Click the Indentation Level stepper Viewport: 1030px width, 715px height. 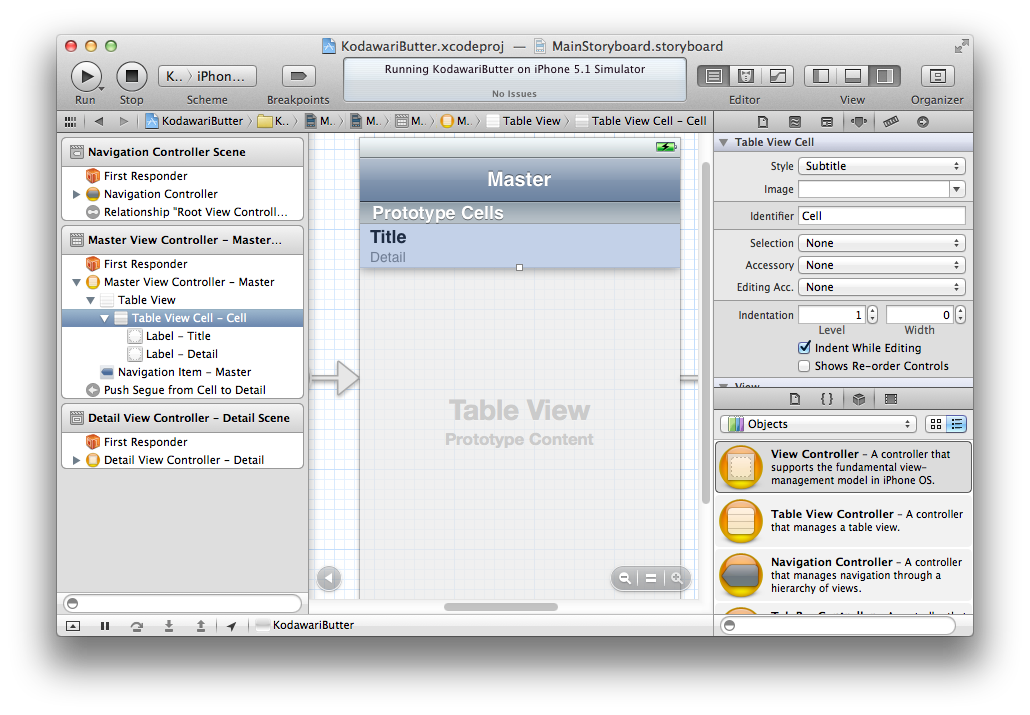(x=872, y=315)
